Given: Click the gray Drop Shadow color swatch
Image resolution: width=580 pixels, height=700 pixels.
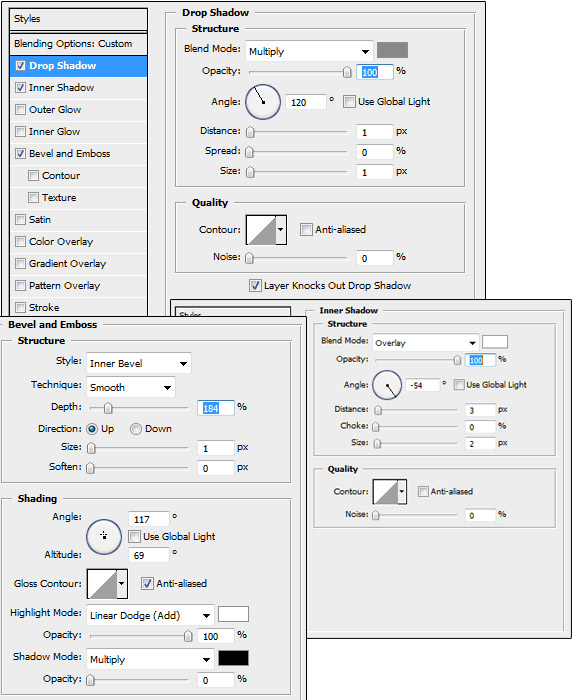Looking at the screenshot, I should [x=392, y=50].
